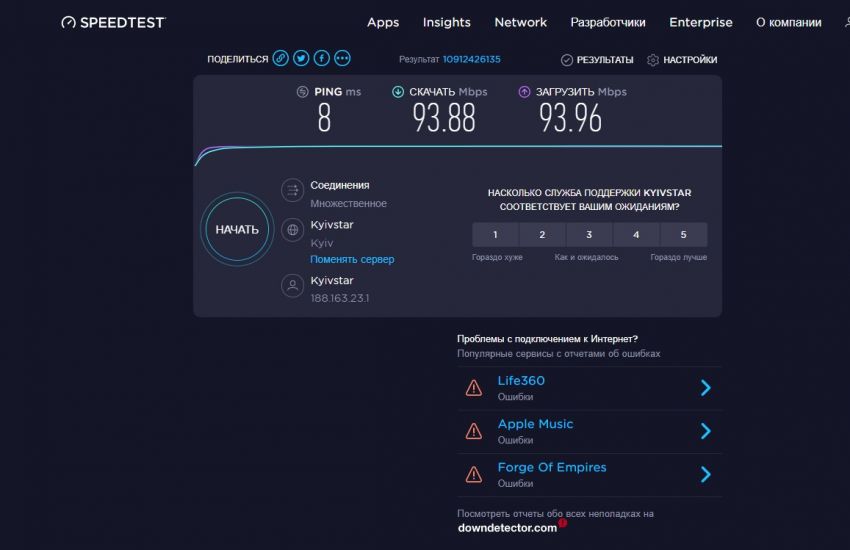Image resolution: width=850 pixels, height=550 pixels.
Task: Click the globe icon beside Kyivstar server
Action: 292,230
